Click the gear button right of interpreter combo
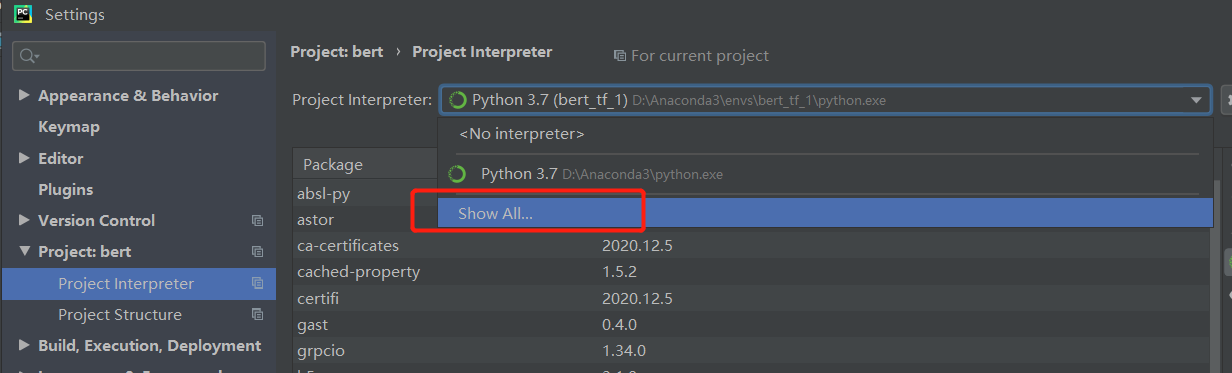 (x=1226, y=100)
